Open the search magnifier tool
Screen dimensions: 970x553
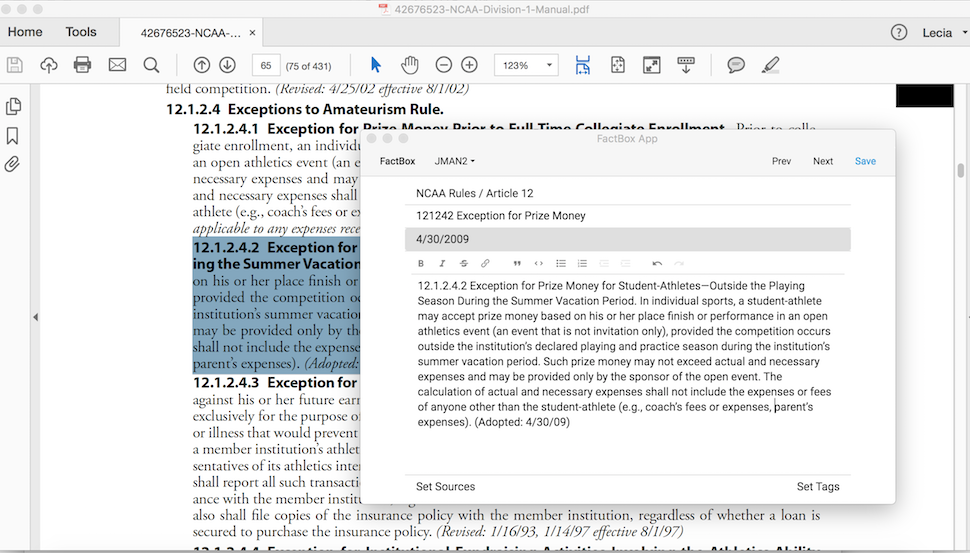152,65
